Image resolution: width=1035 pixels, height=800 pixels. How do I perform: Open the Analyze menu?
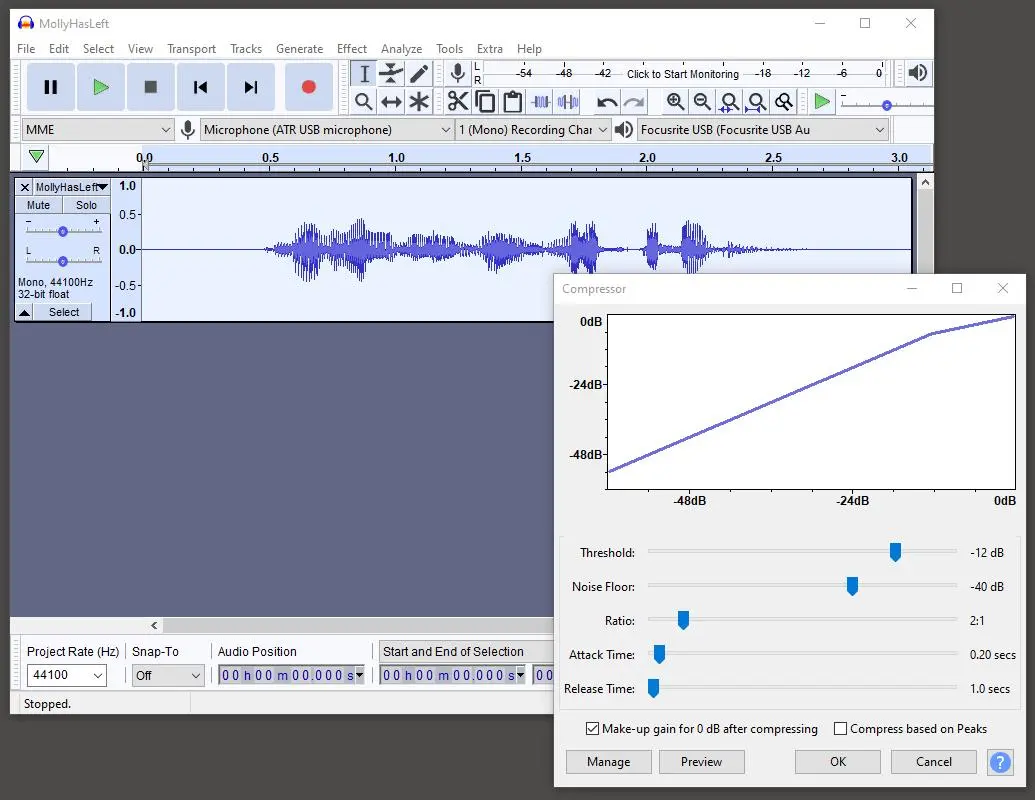pos(401,49)
